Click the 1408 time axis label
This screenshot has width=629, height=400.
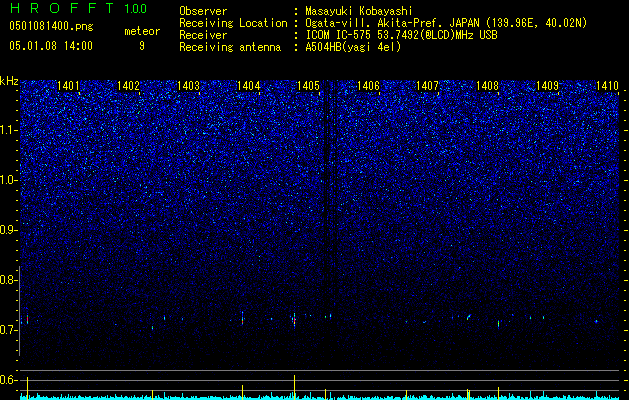coord(487,85)
